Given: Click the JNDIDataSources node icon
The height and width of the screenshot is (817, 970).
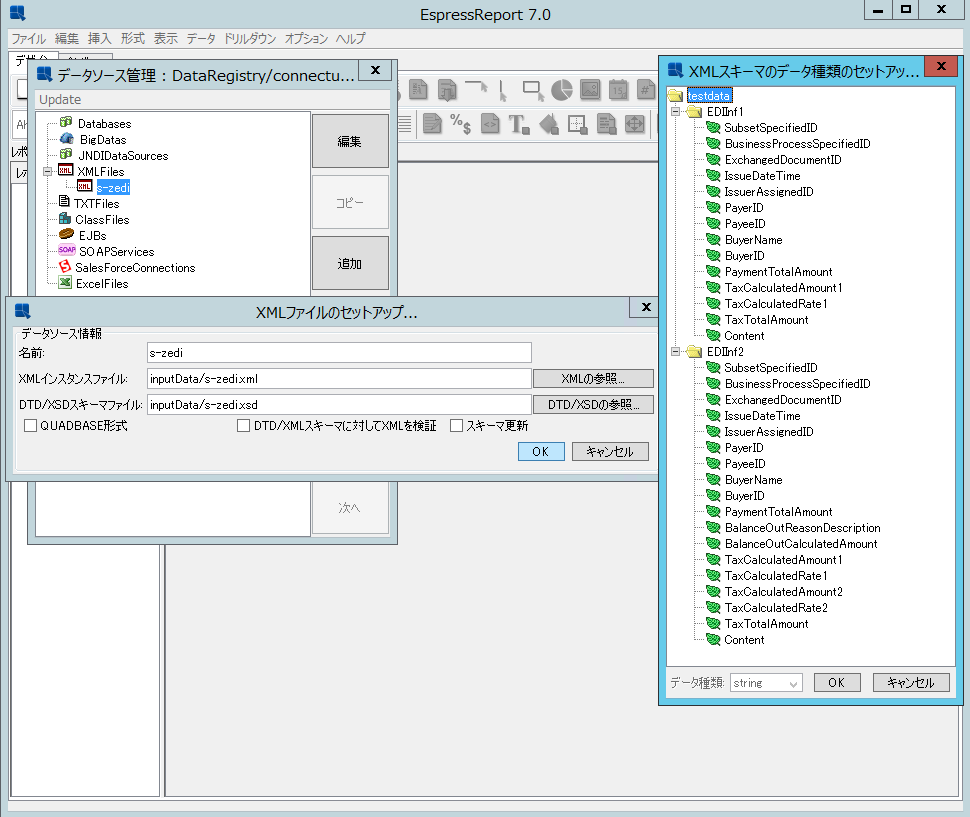Looking at the screenshot, I should click(x=66, y=155).
